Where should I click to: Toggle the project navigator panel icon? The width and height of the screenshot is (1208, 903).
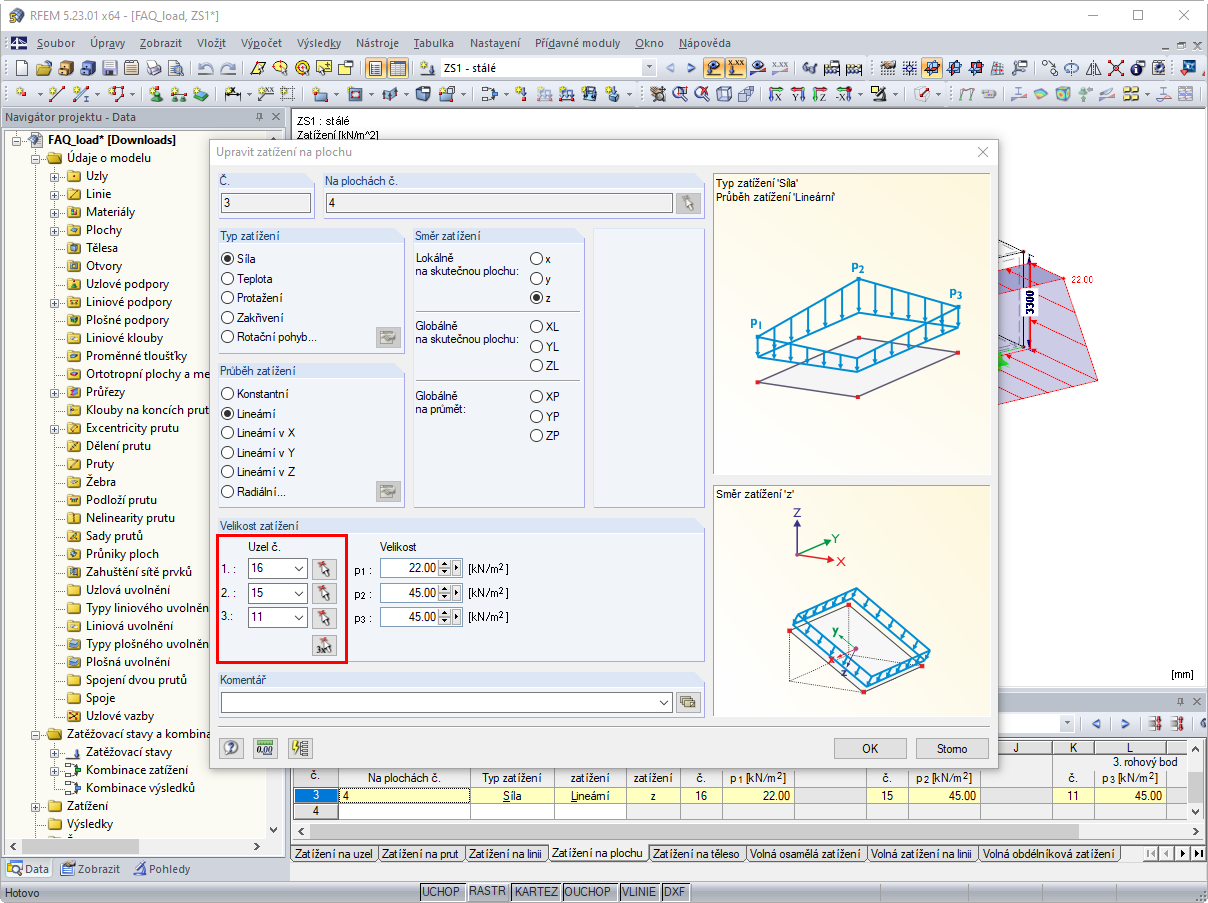[375, 68]
